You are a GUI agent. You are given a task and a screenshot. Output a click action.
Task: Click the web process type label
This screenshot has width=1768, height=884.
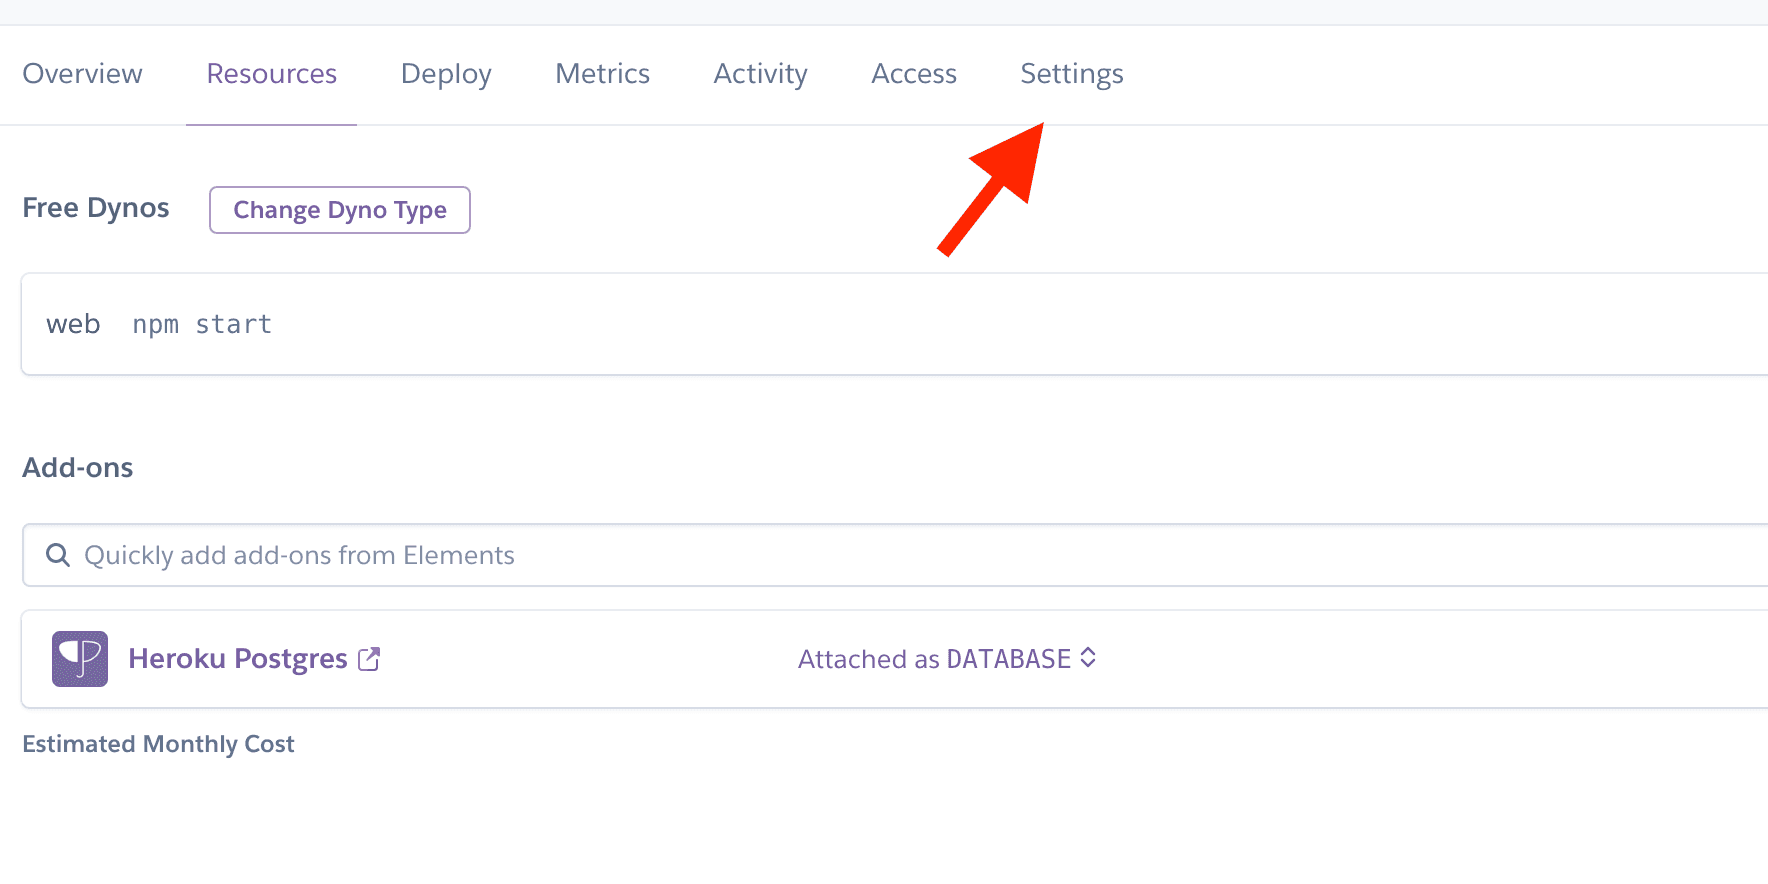pyautogui.click(x=73, y=324)
